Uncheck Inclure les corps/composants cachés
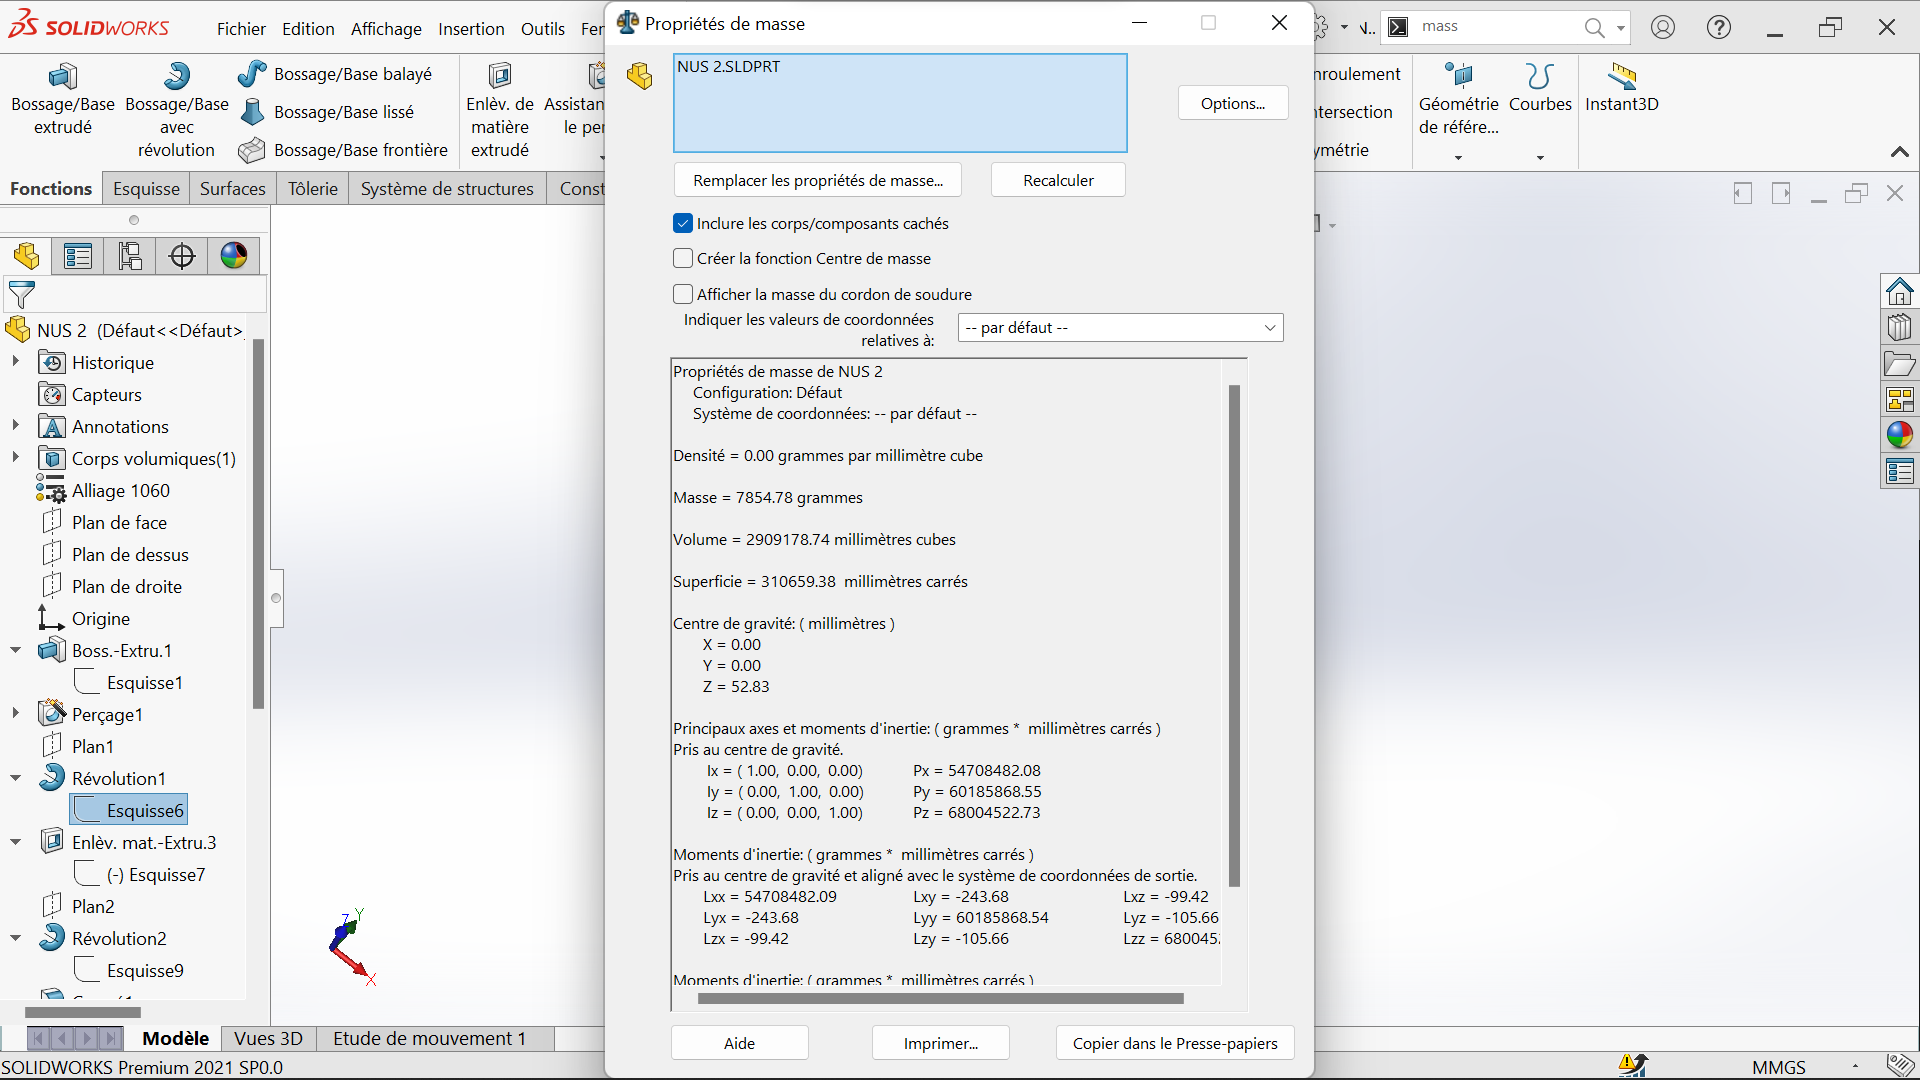 pos(683,223)
